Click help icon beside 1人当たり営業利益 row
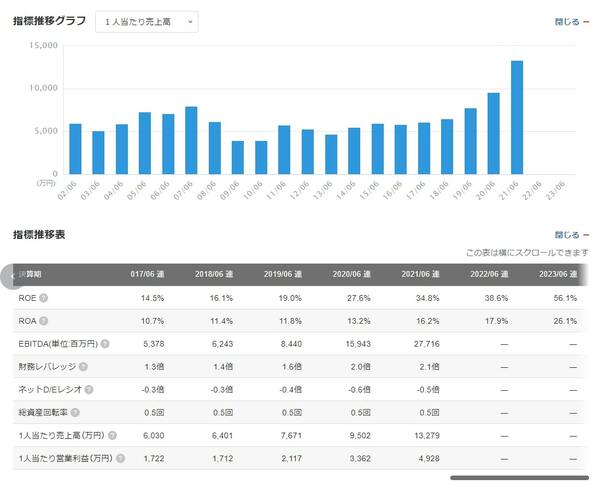Viewport: 600px width, 483px height. tap(121, 458)
